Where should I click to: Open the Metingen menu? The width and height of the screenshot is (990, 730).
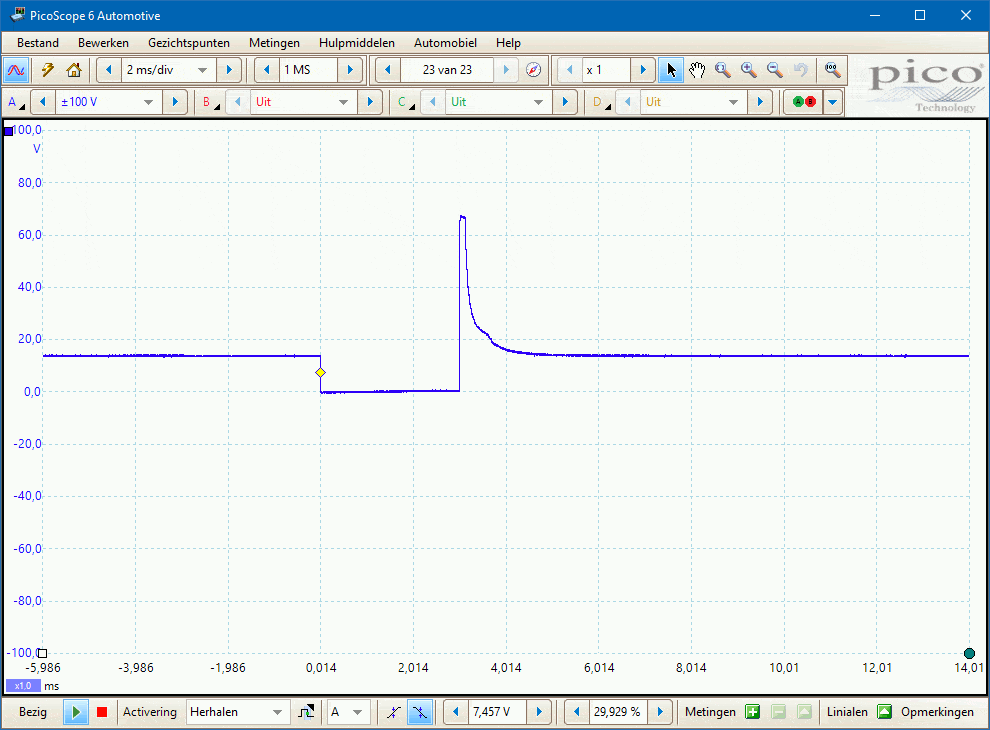point(274,43)
